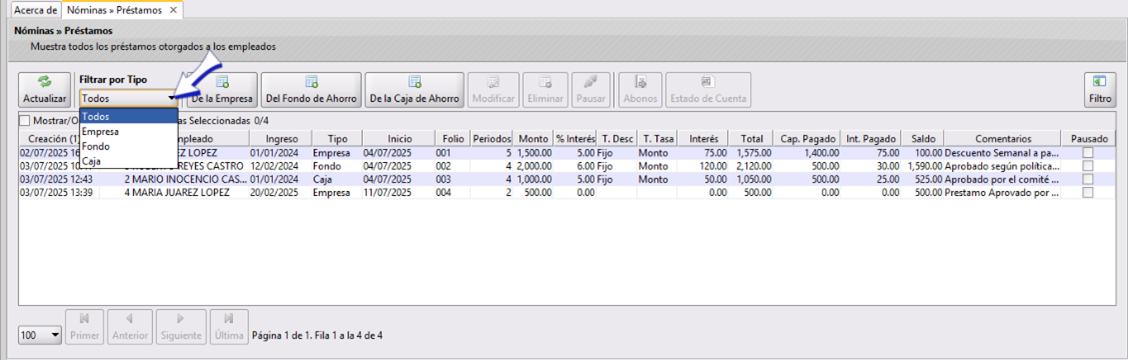Click the total value 2,120.00

[753, 166]
